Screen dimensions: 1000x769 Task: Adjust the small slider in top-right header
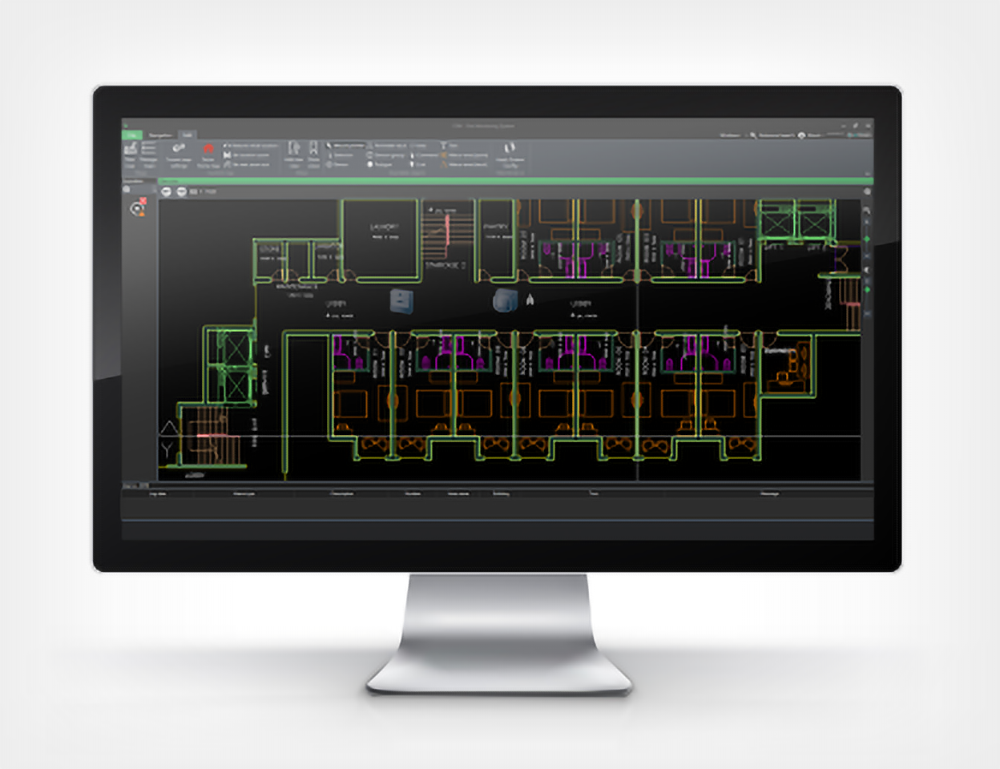click(x=836, y=135)
